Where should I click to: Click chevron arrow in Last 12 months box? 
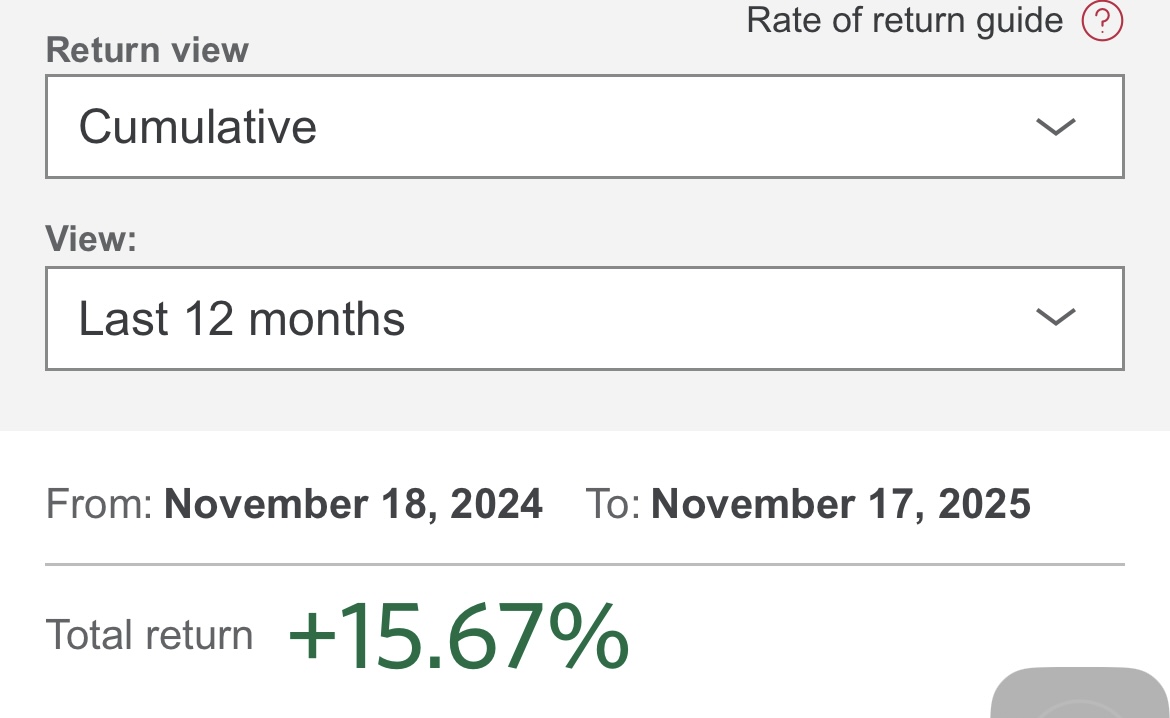(1055, 318)
